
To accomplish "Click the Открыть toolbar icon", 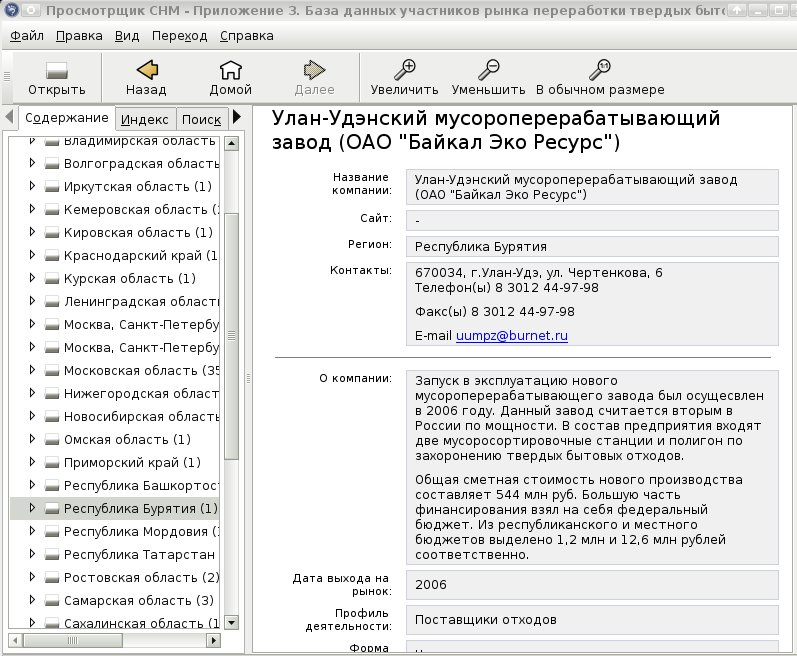I will point(56,70).
